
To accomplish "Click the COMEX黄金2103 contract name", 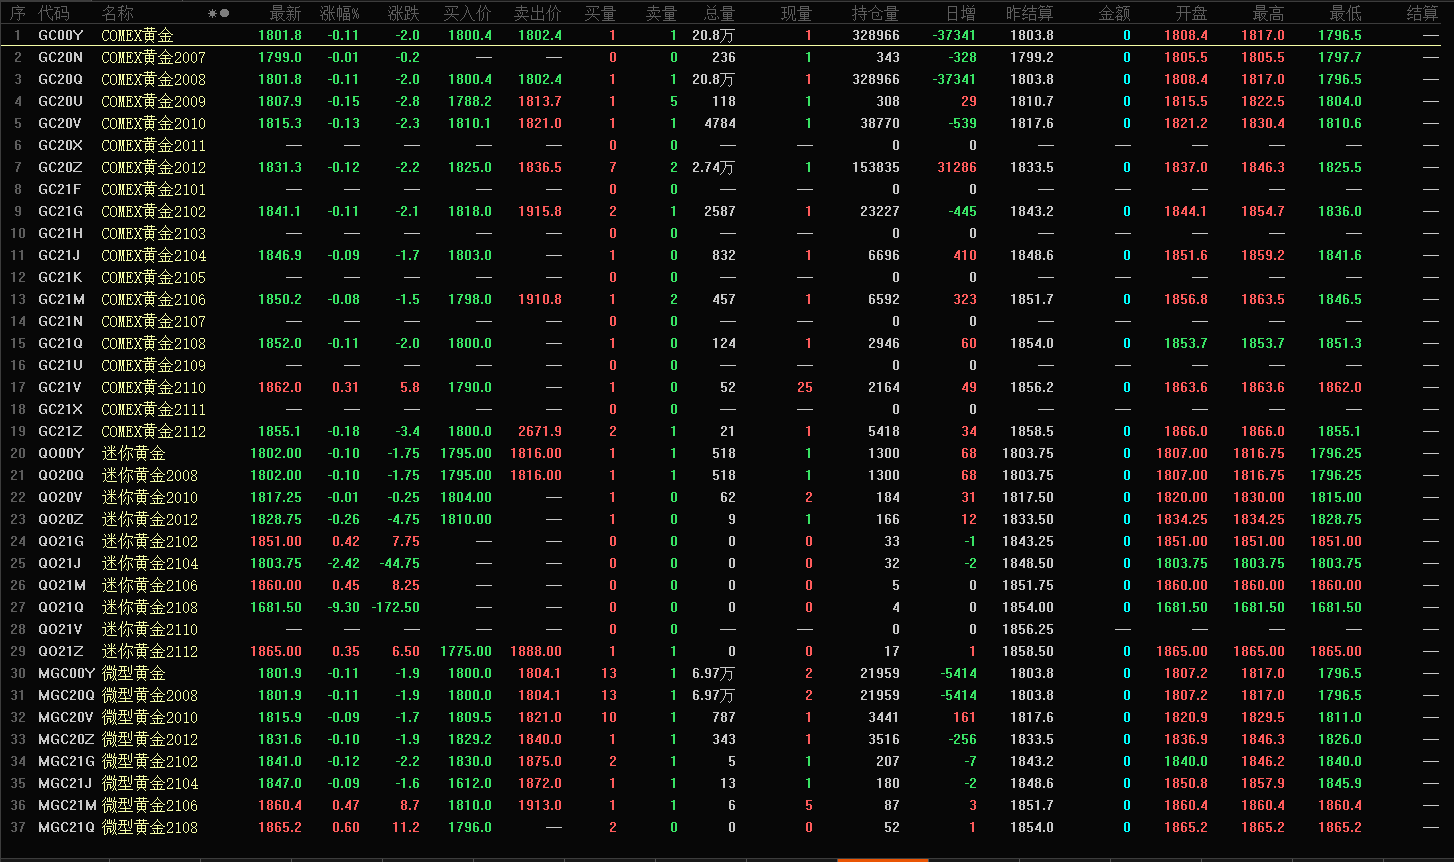I will (153, 233).
